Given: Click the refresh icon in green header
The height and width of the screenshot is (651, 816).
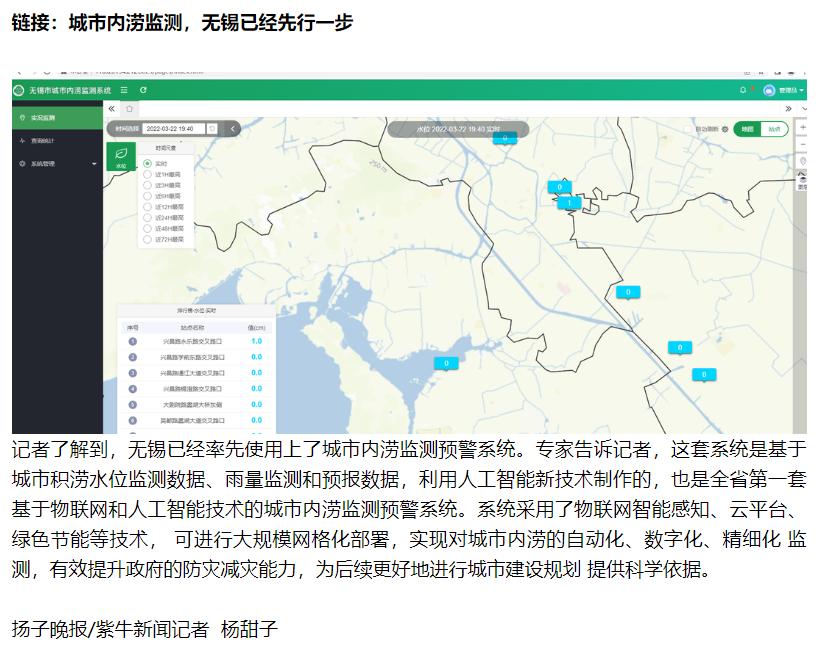Looking at the screenshot, I should tap(143, 90).
